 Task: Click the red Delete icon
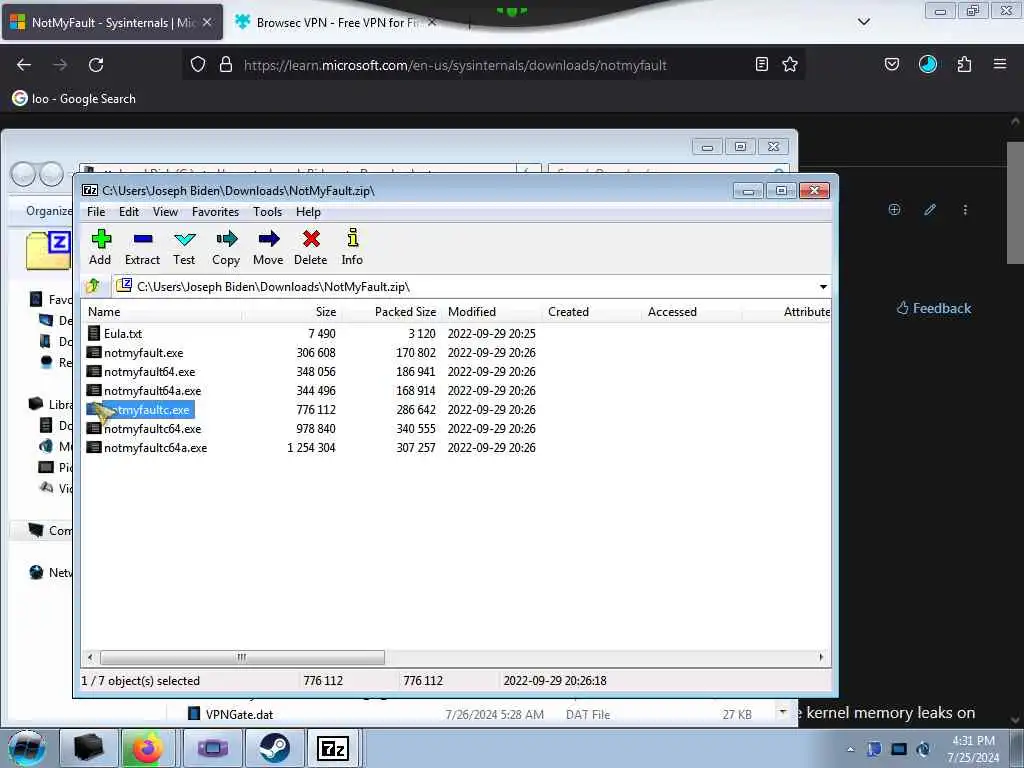pos(311,247)
